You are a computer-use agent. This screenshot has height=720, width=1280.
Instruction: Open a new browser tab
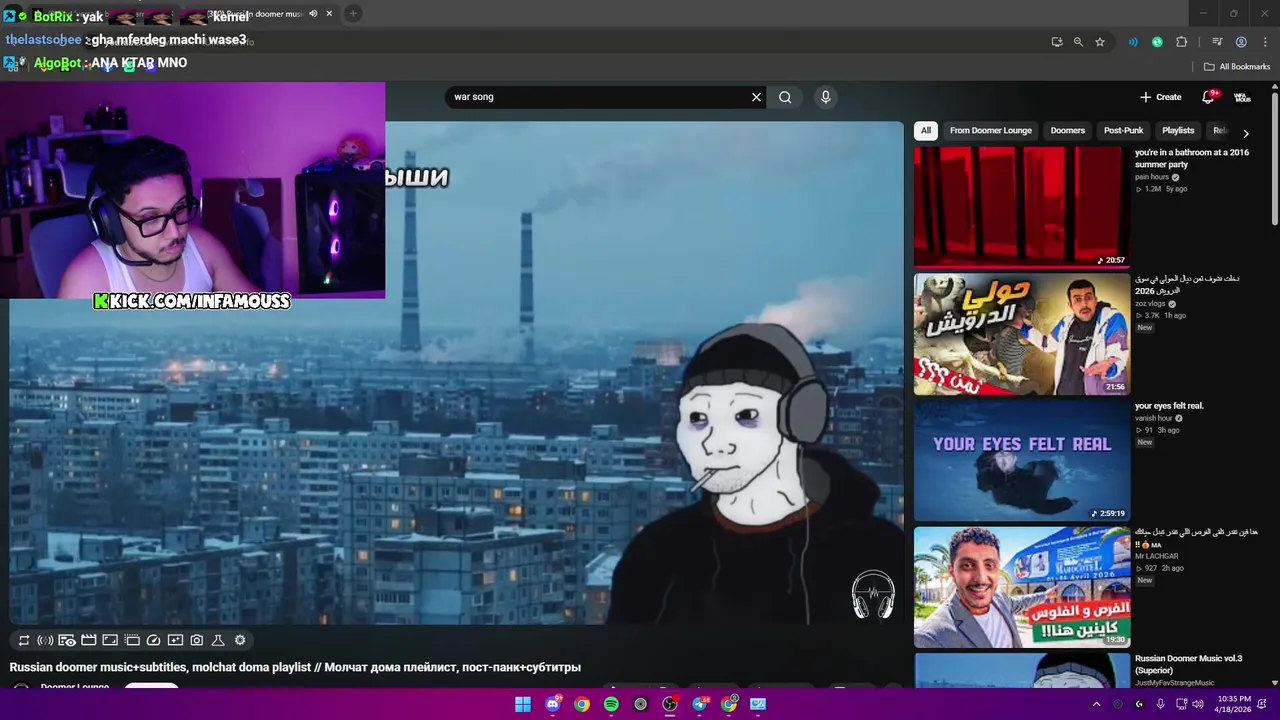[x=353, y=14]
